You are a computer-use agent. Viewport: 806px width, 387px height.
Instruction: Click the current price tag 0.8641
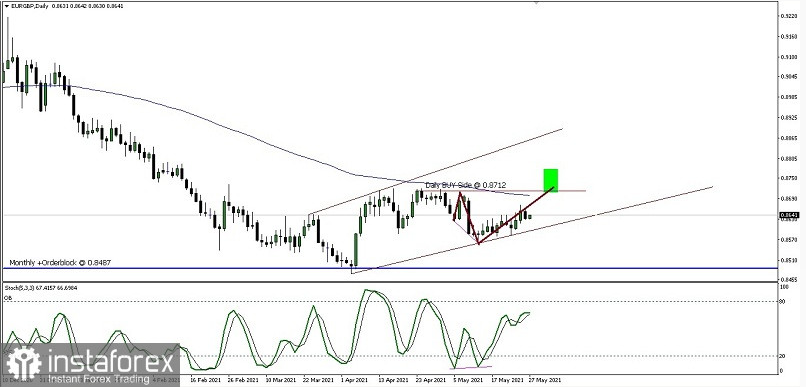point(789,215)
